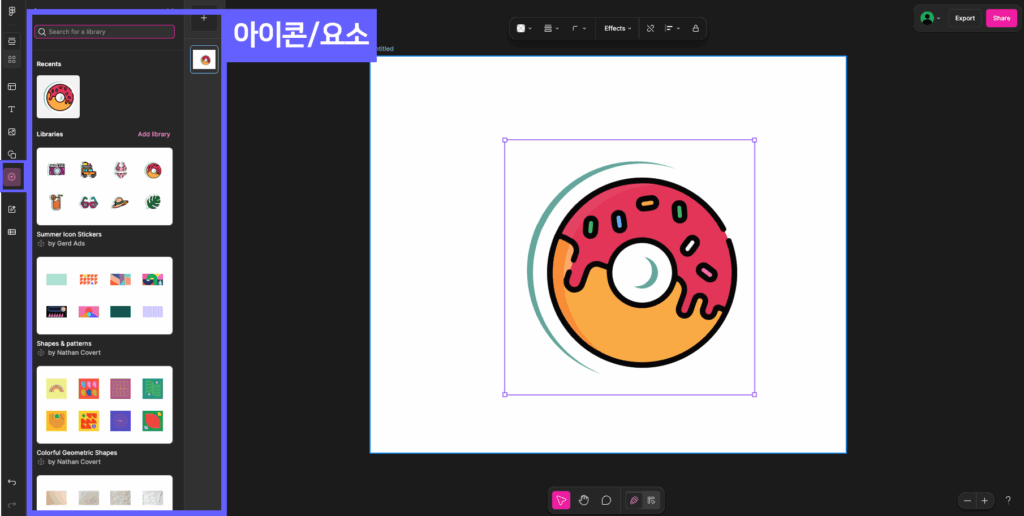This screenshot has width=1024, height=516.
Task: Open the Figma main menu logo
Action: coord(12,11)
